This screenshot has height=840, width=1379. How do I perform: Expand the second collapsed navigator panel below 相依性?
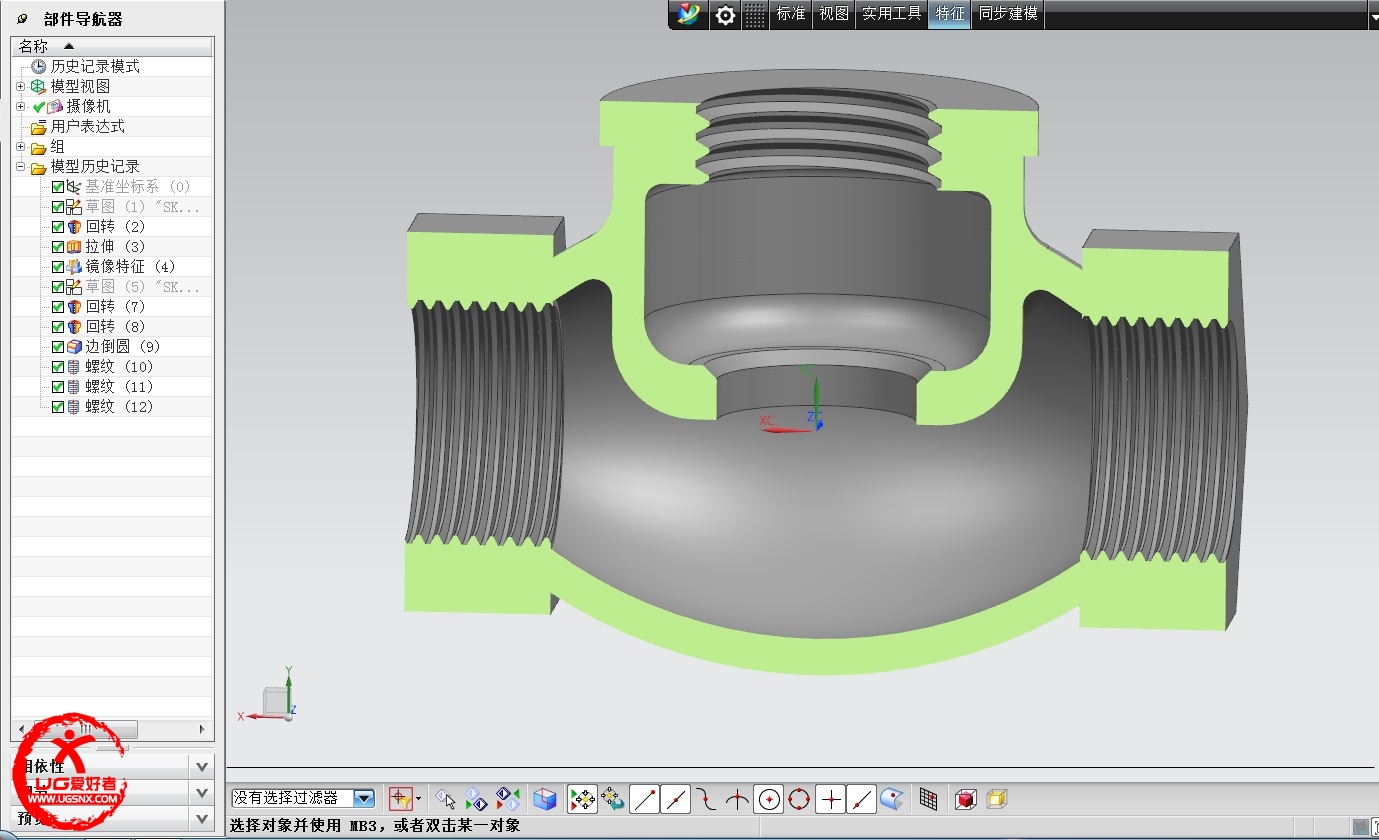[x=202, y=793]
